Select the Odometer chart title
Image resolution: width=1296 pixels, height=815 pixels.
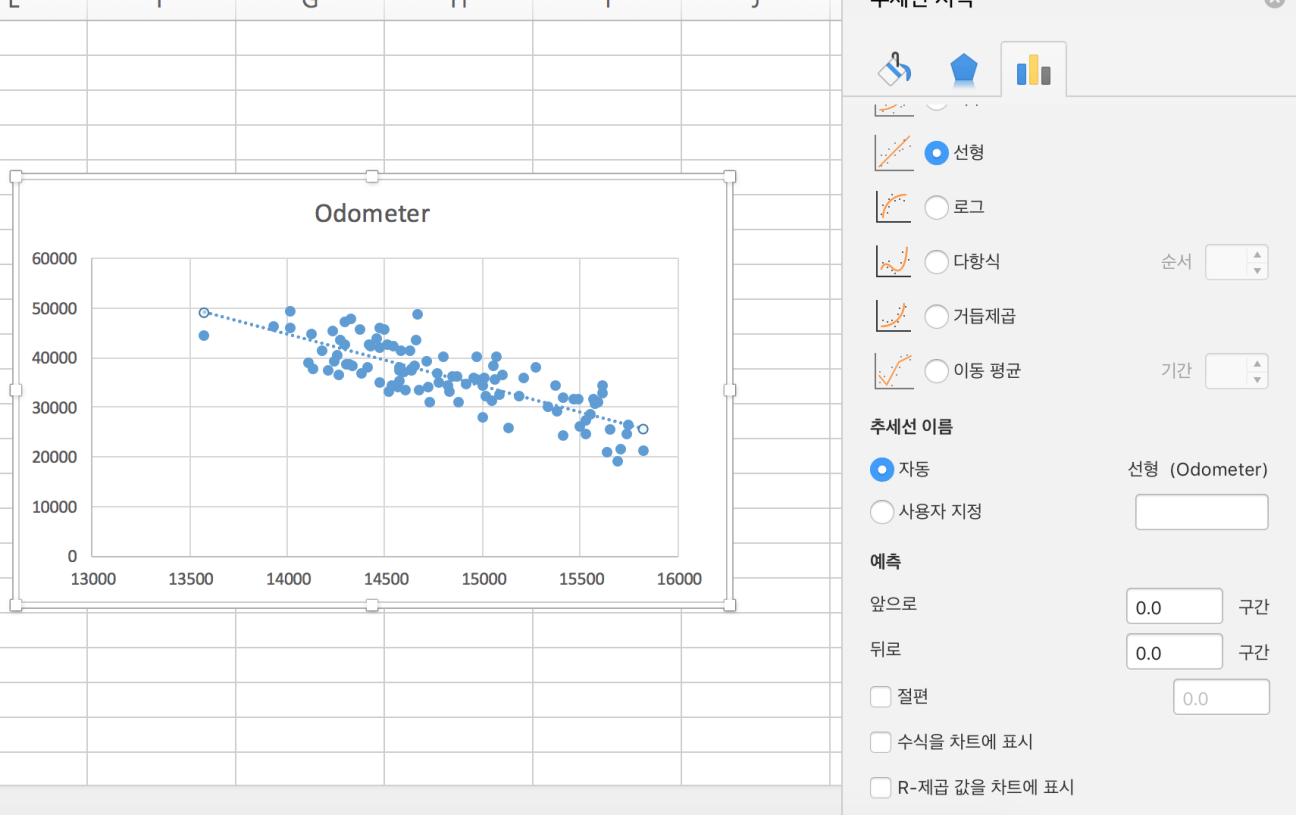click(x=372, y=213)
